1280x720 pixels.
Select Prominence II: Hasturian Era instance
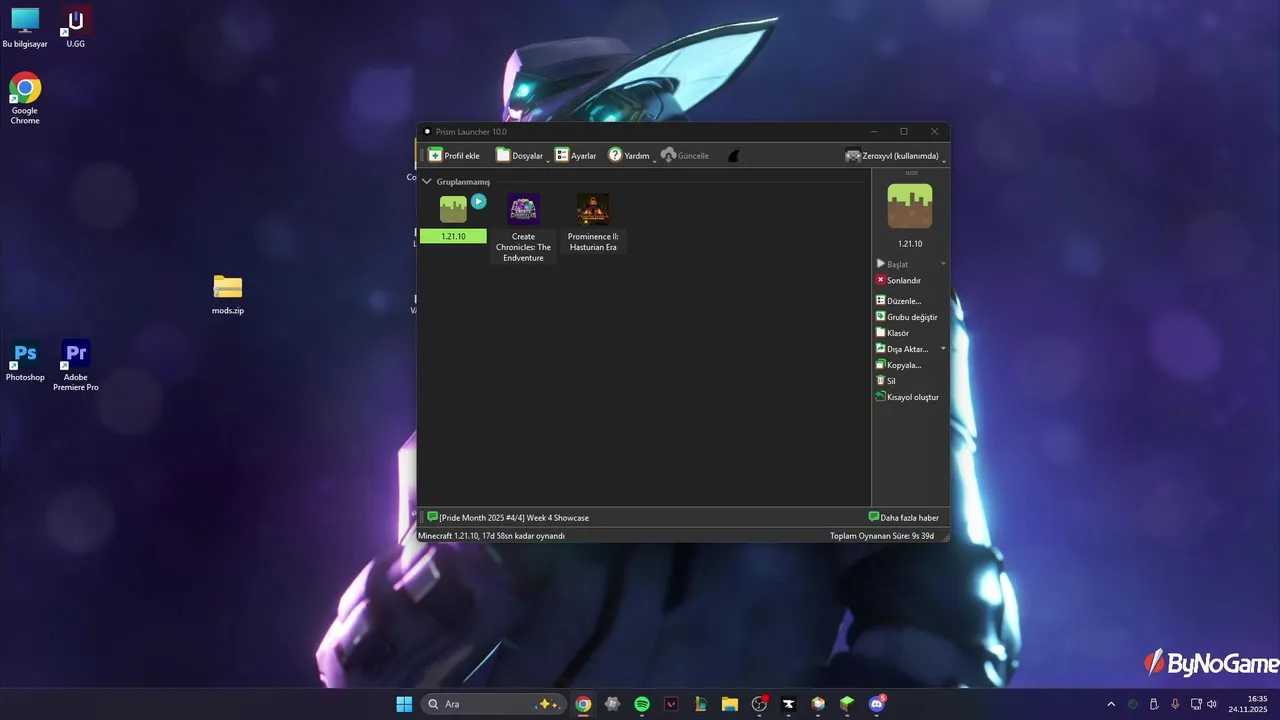593,223
